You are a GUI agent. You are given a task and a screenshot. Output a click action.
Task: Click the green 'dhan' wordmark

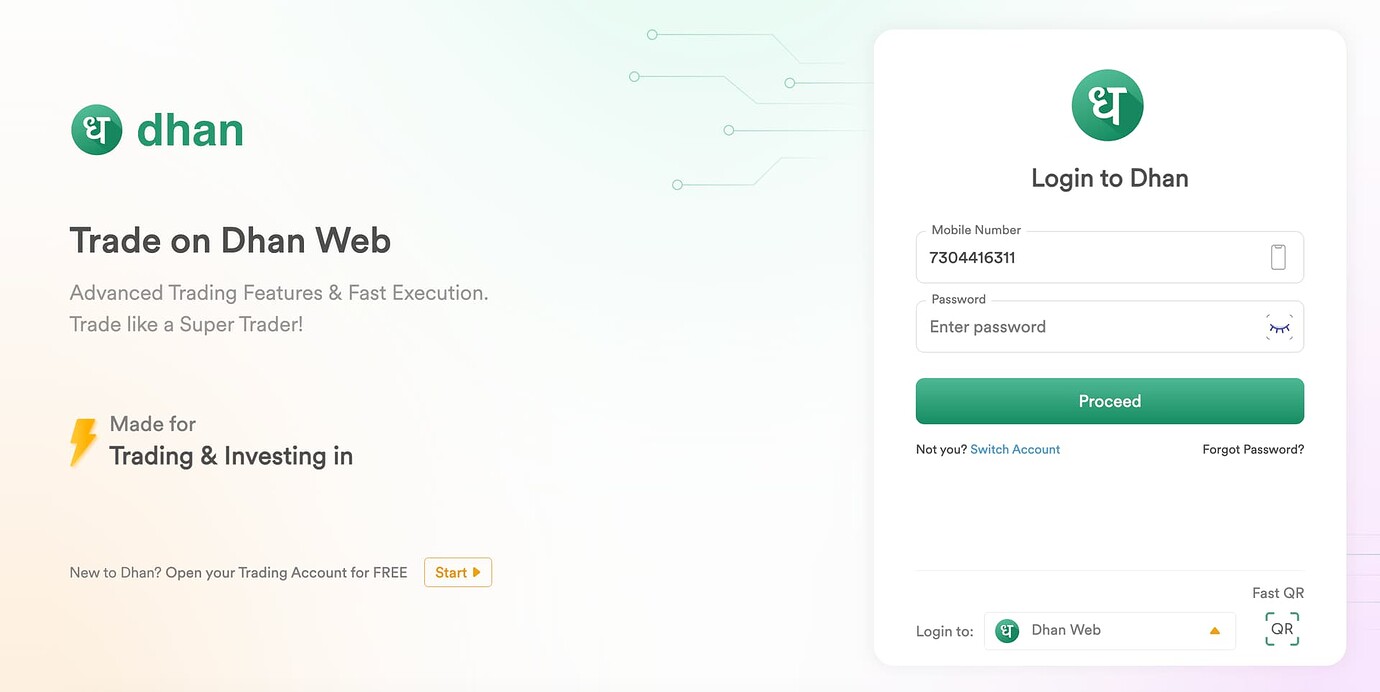(190, 128)
